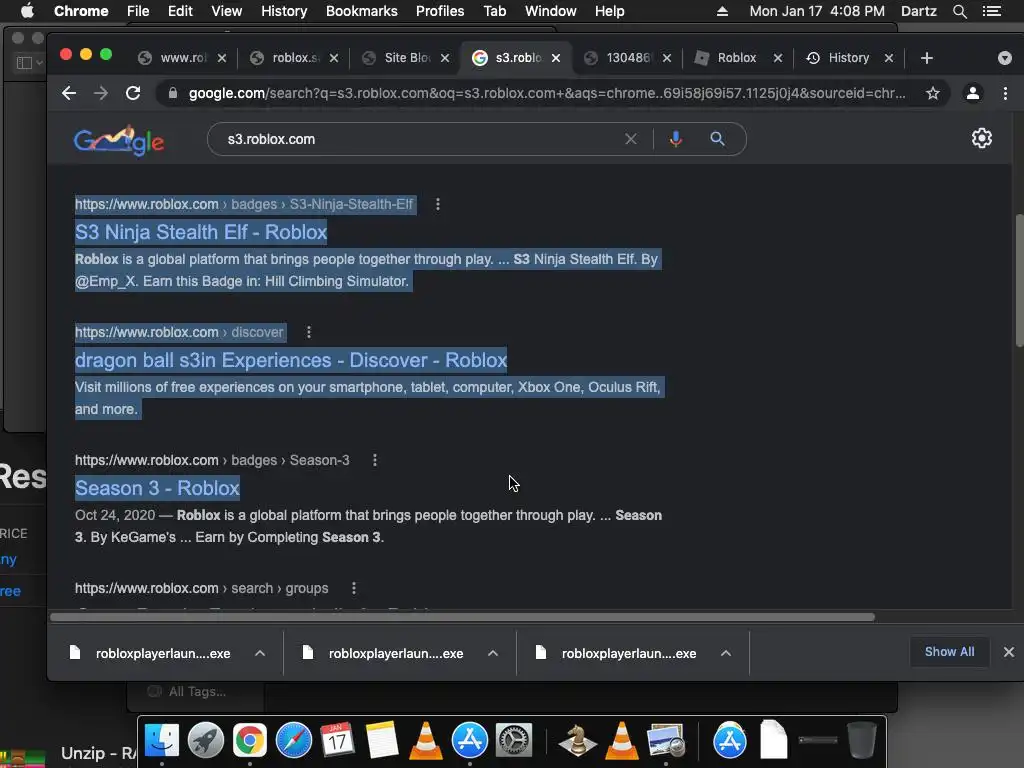Open Trash from the Dock
This screenshot has height=768, width=1024.
[x=862, y=741]
